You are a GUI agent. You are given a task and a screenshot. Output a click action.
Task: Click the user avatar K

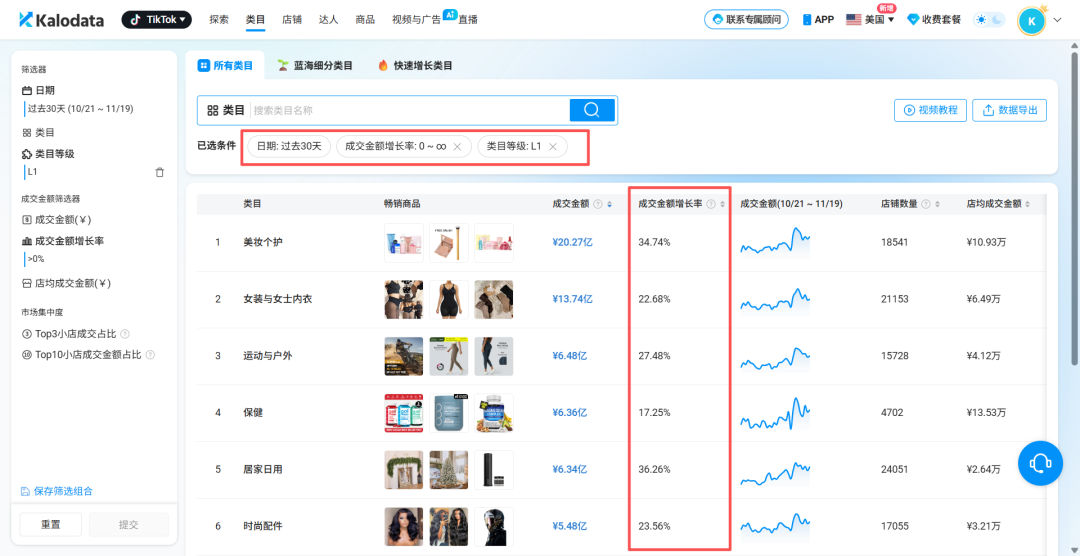1031,21
